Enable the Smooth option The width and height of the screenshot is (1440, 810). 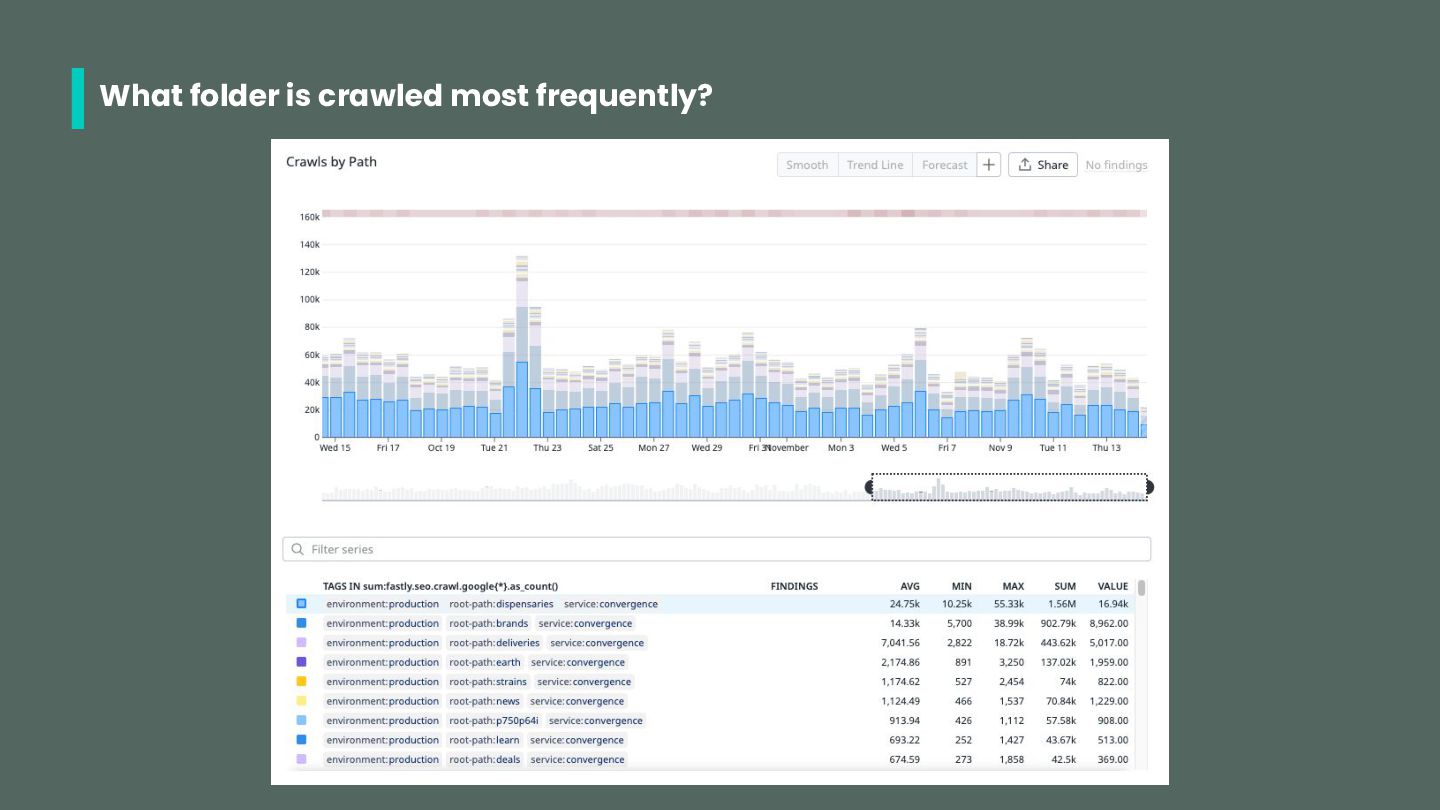click(807, 165)
